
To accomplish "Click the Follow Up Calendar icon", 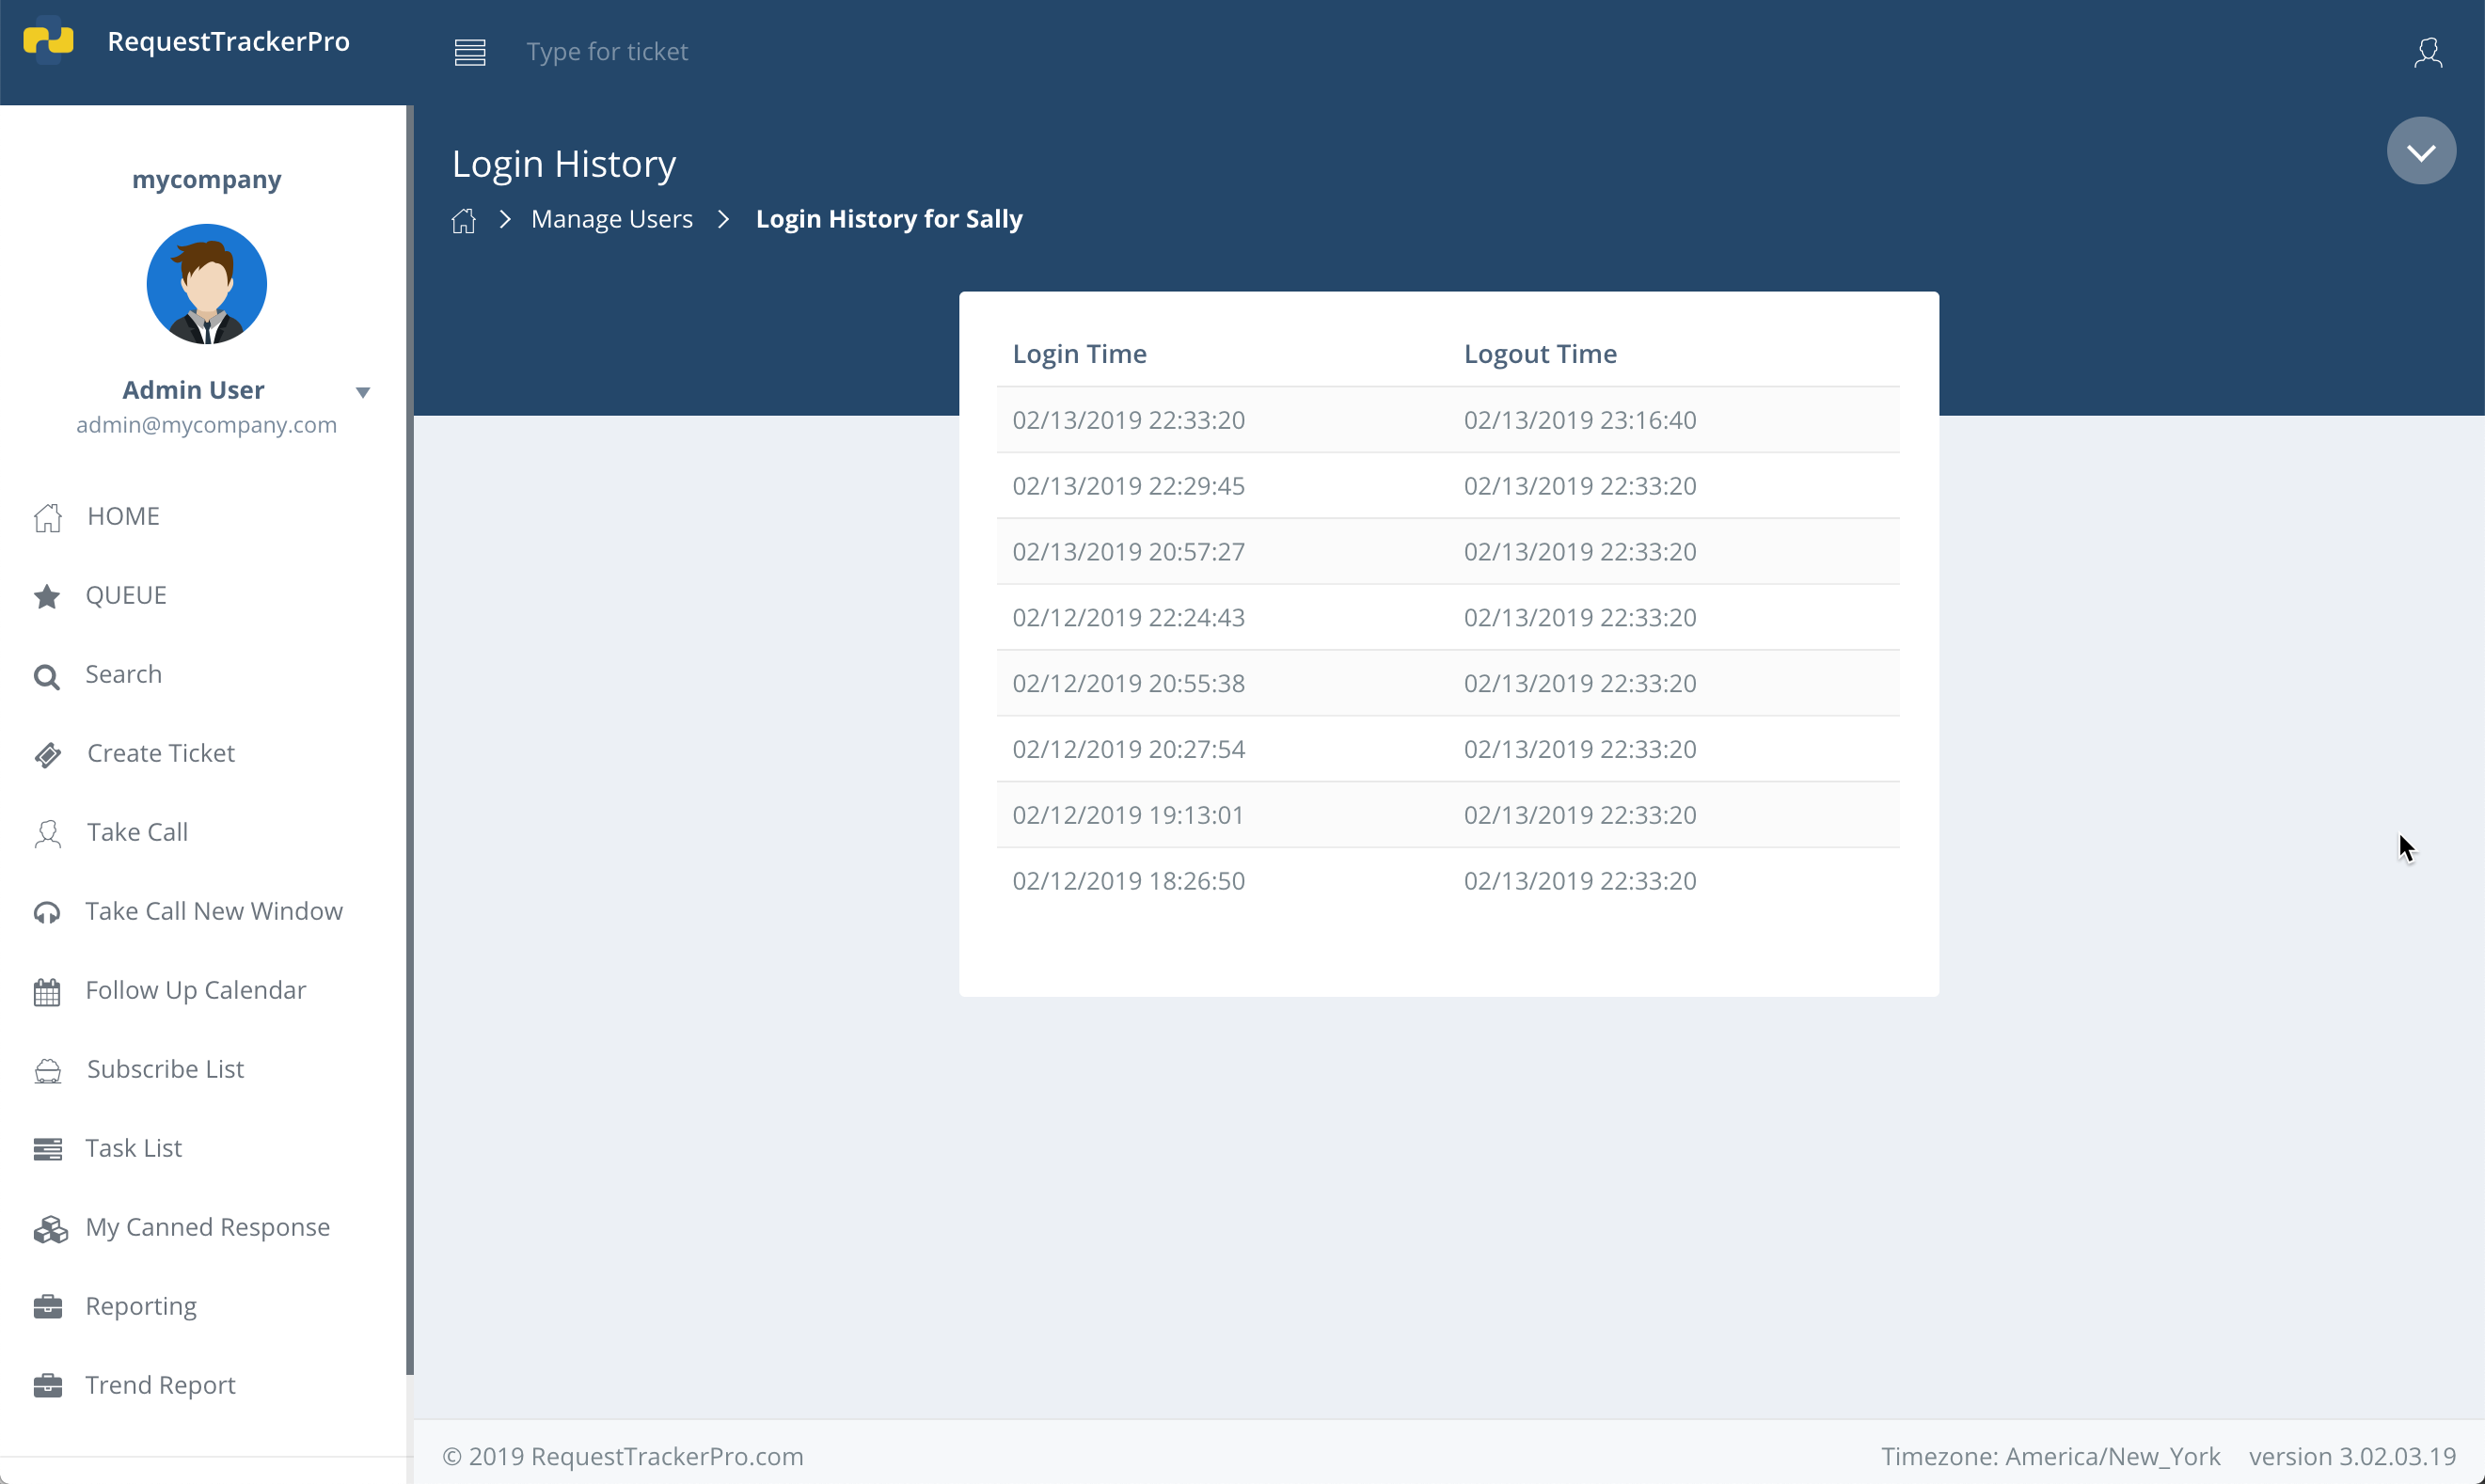I will 47,991.
